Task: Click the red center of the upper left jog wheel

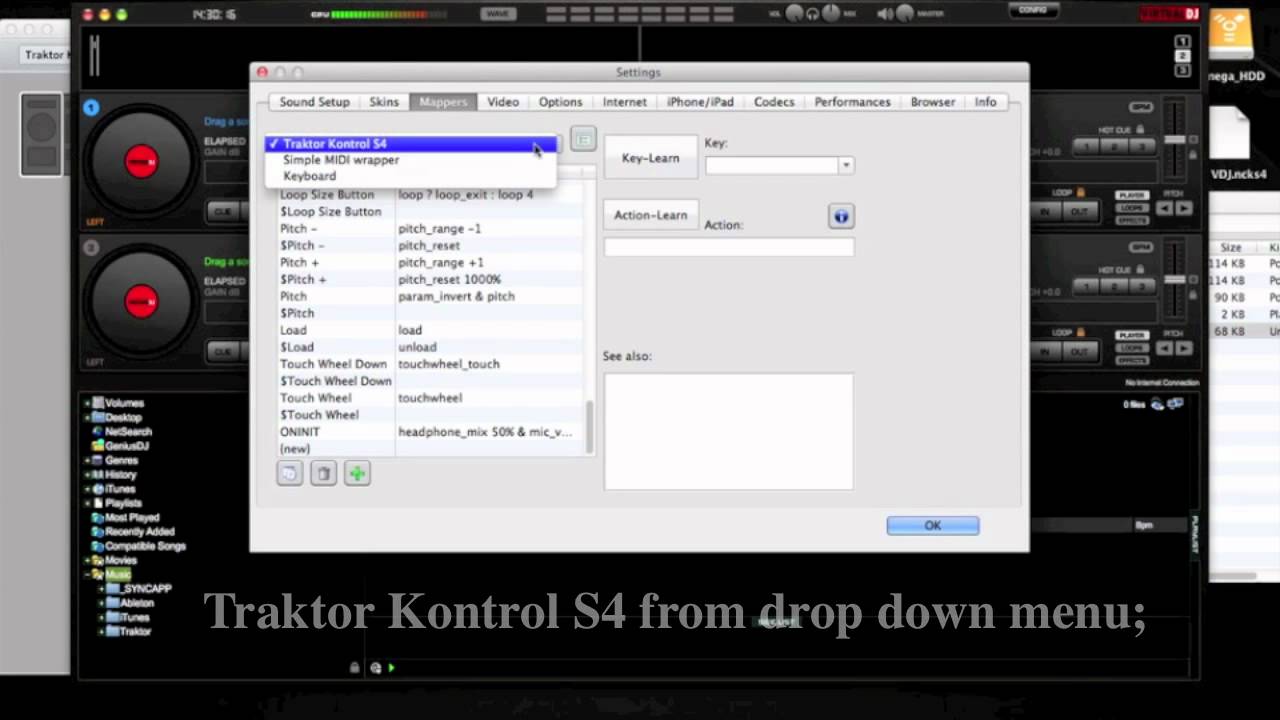Action: coord(141,162)
